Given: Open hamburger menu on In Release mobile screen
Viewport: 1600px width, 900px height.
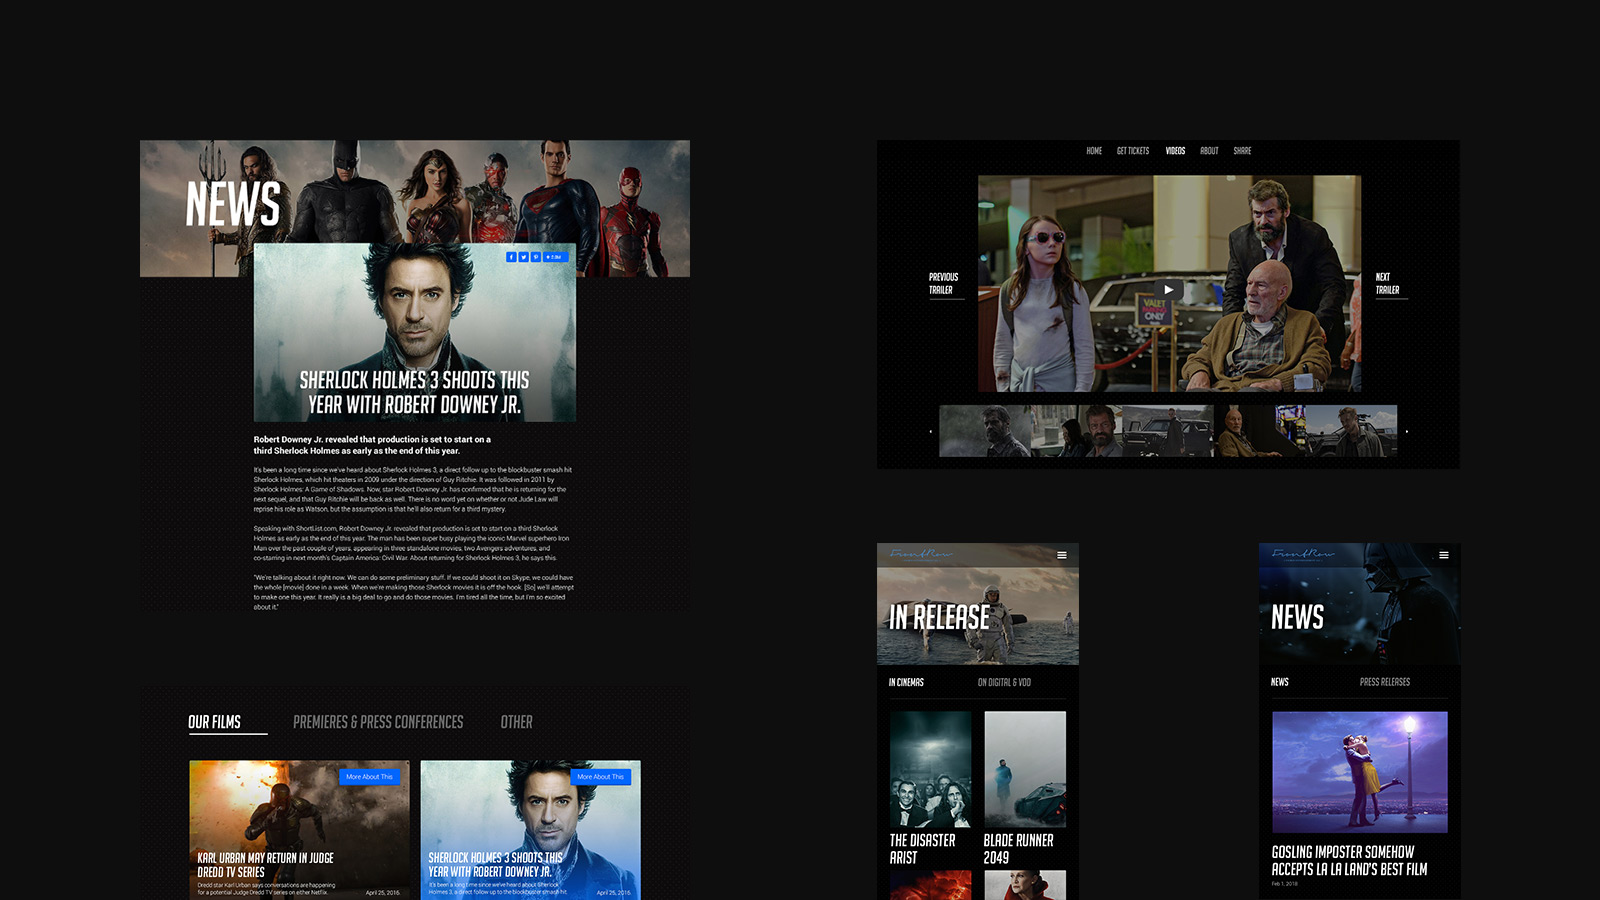Looking at the screenshot, I should point(1062,555).
